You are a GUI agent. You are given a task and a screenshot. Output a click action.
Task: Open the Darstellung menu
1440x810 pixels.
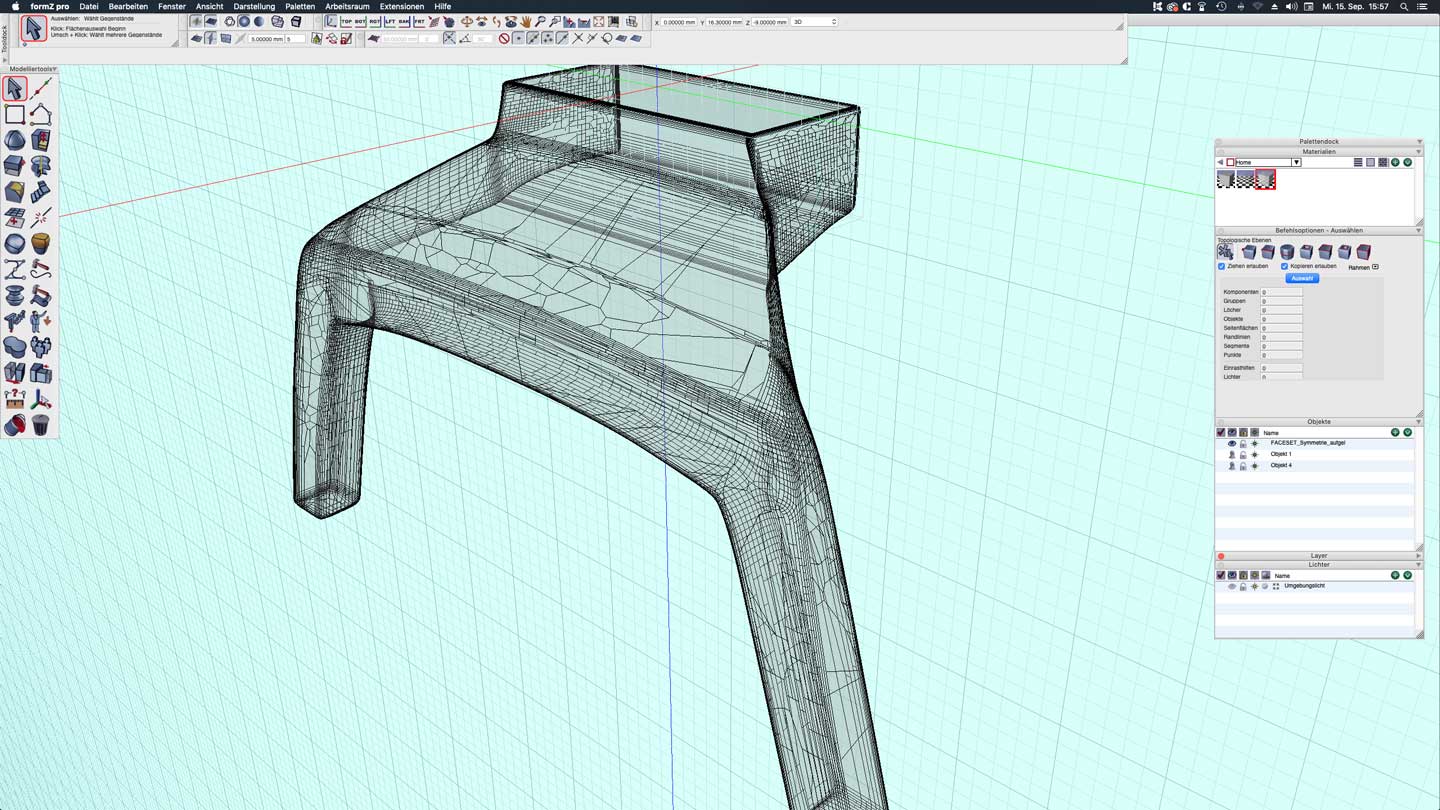click(x=254, y=6)
